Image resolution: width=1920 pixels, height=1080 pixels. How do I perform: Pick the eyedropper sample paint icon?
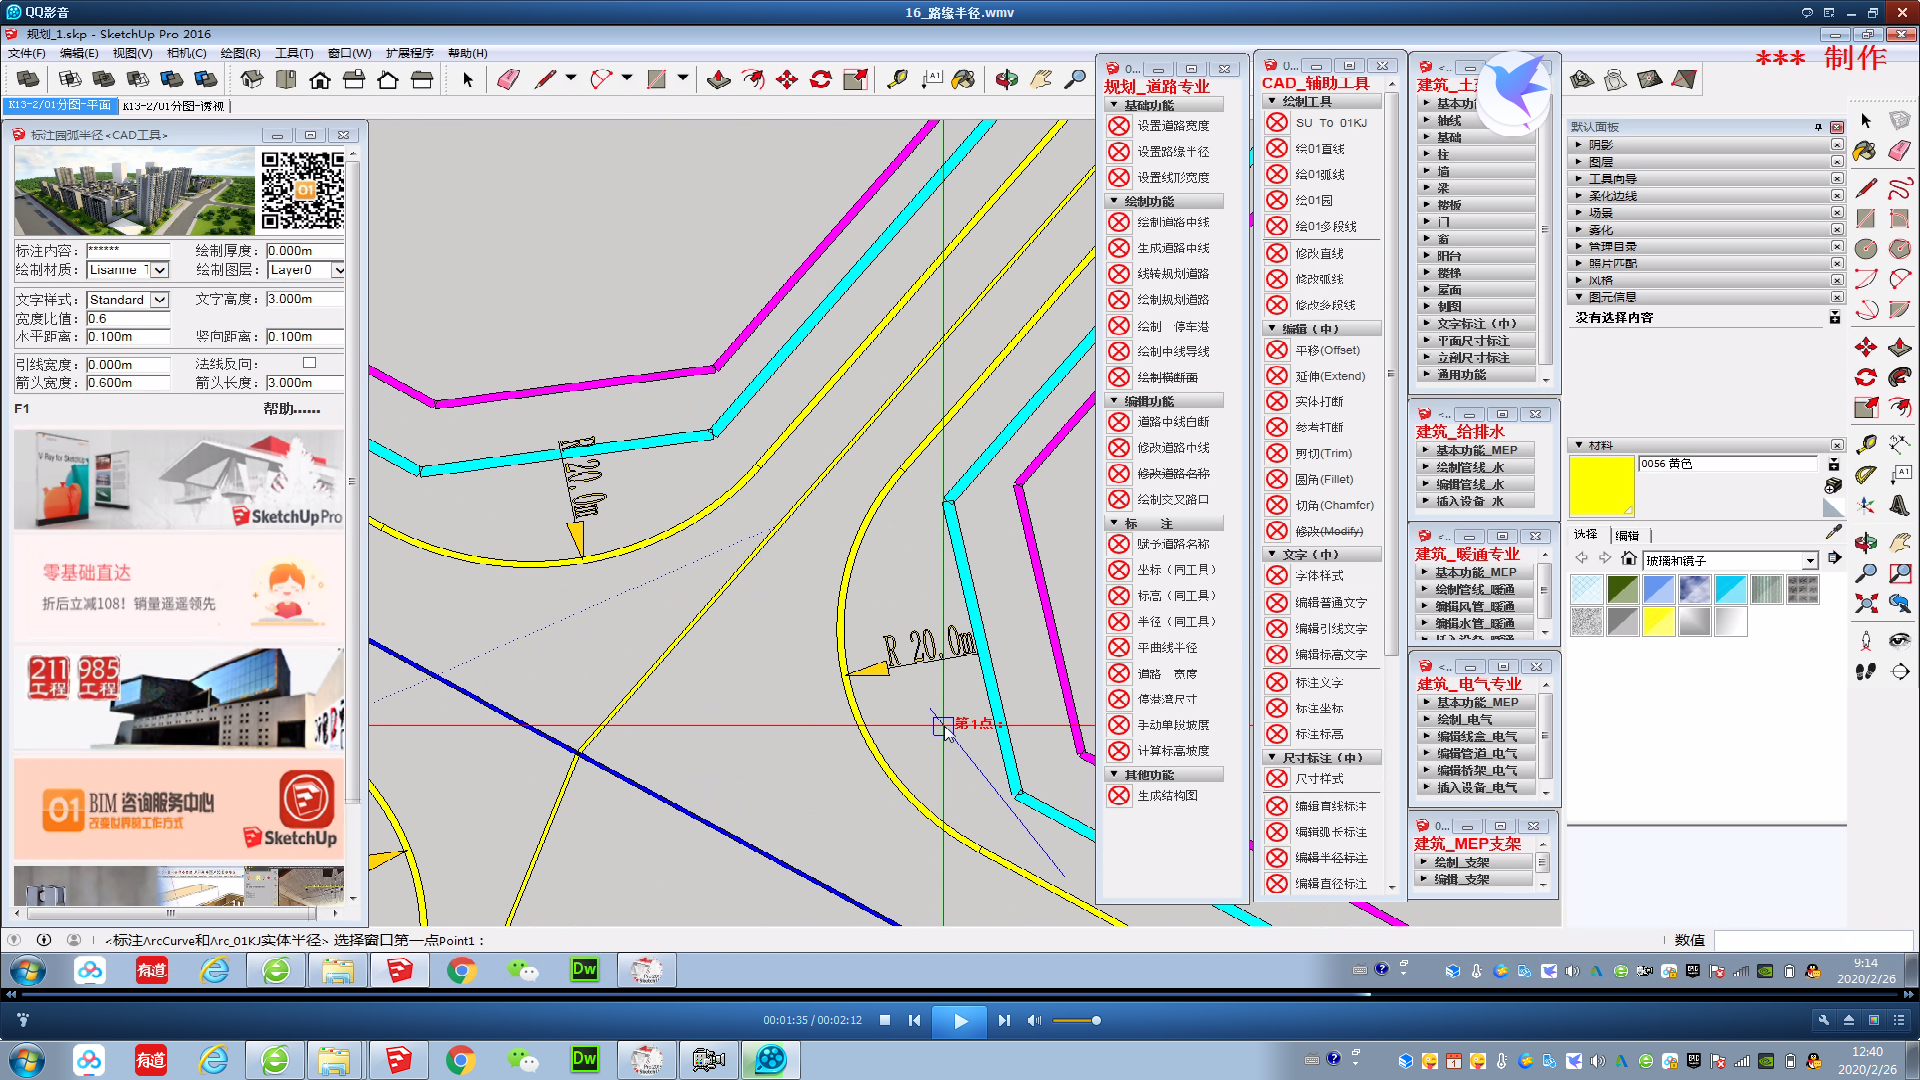[x=1834, y=533]
